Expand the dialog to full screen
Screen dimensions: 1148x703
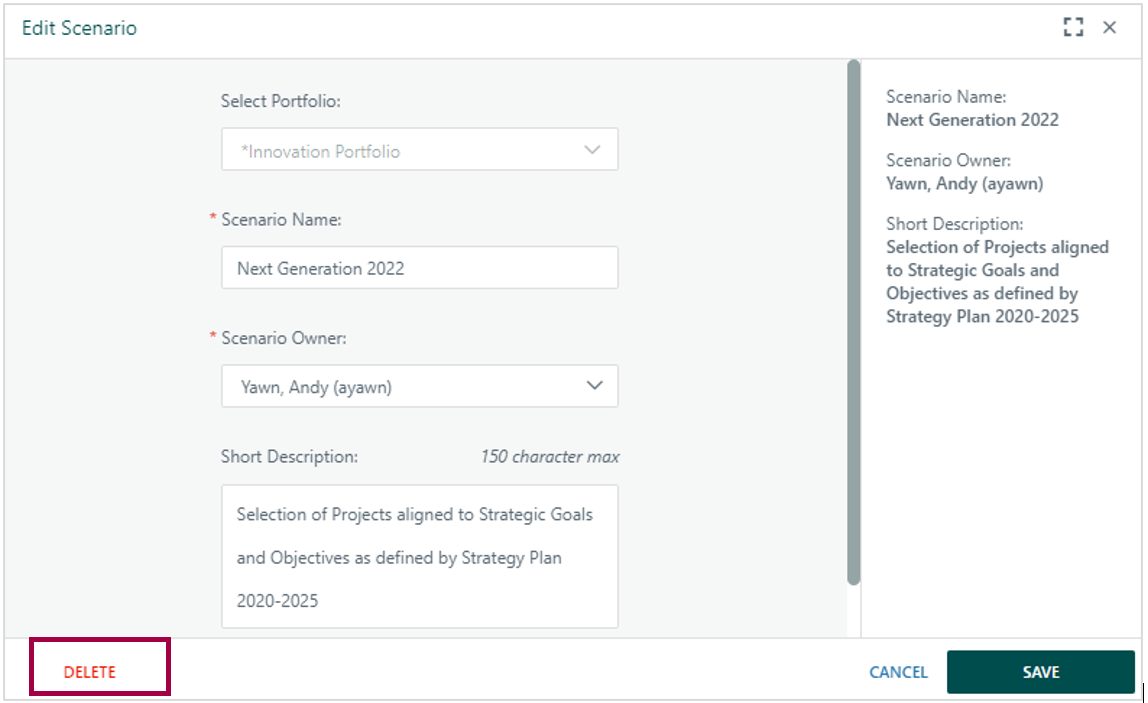(x=1073, y=28)
